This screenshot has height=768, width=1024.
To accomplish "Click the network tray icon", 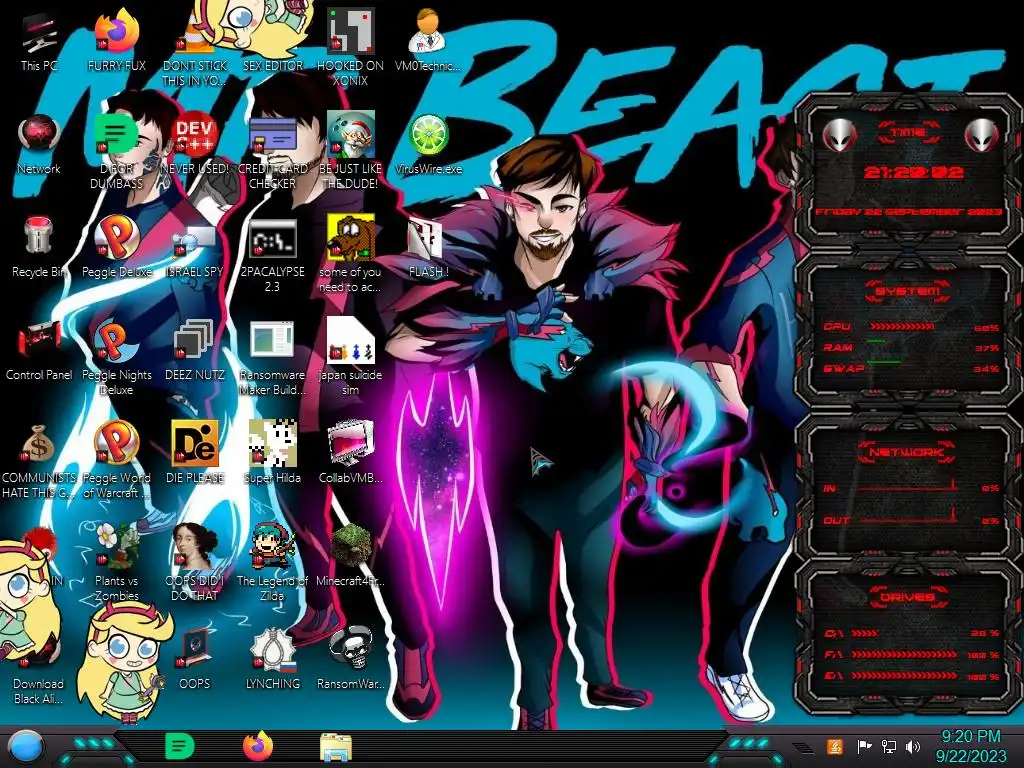I will [x=888, y=746].
